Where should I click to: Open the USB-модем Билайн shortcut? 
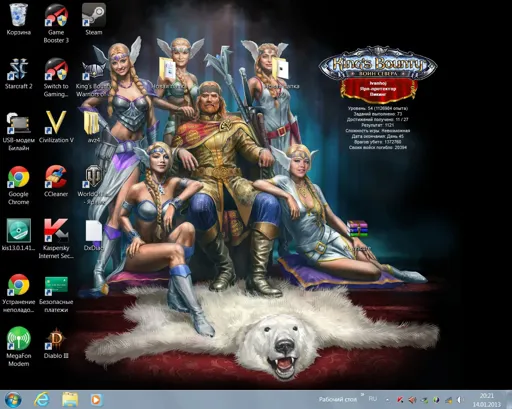tap(19, 131)
